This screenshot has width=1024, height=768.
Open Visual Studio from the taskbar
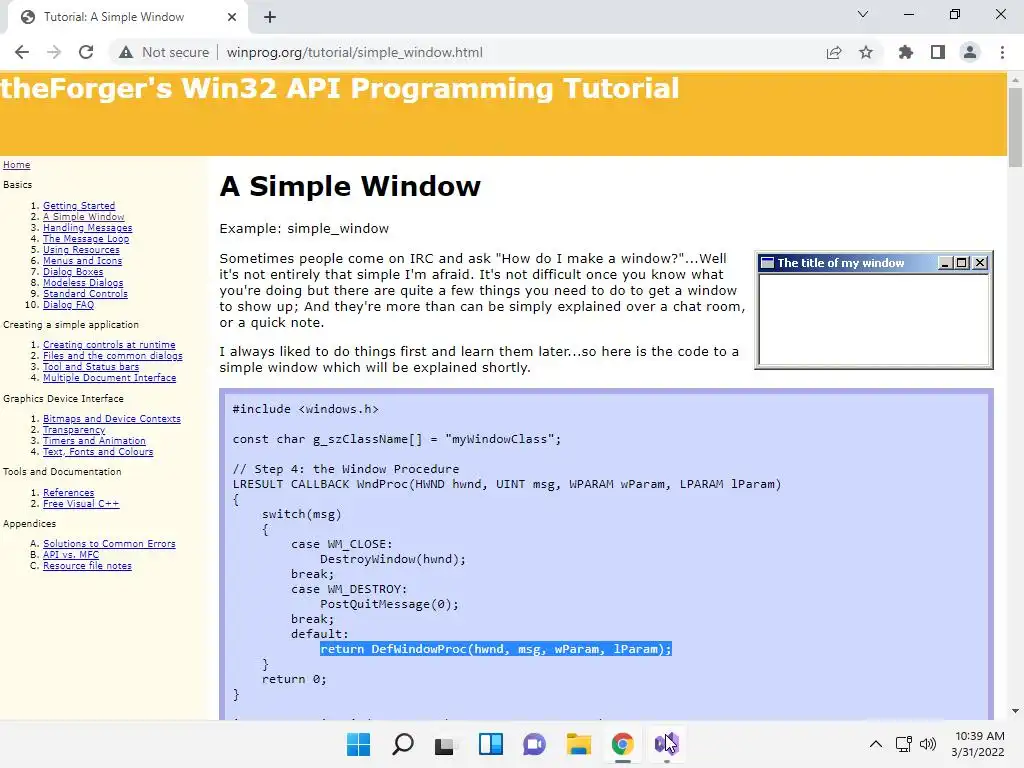coord(666,744)
